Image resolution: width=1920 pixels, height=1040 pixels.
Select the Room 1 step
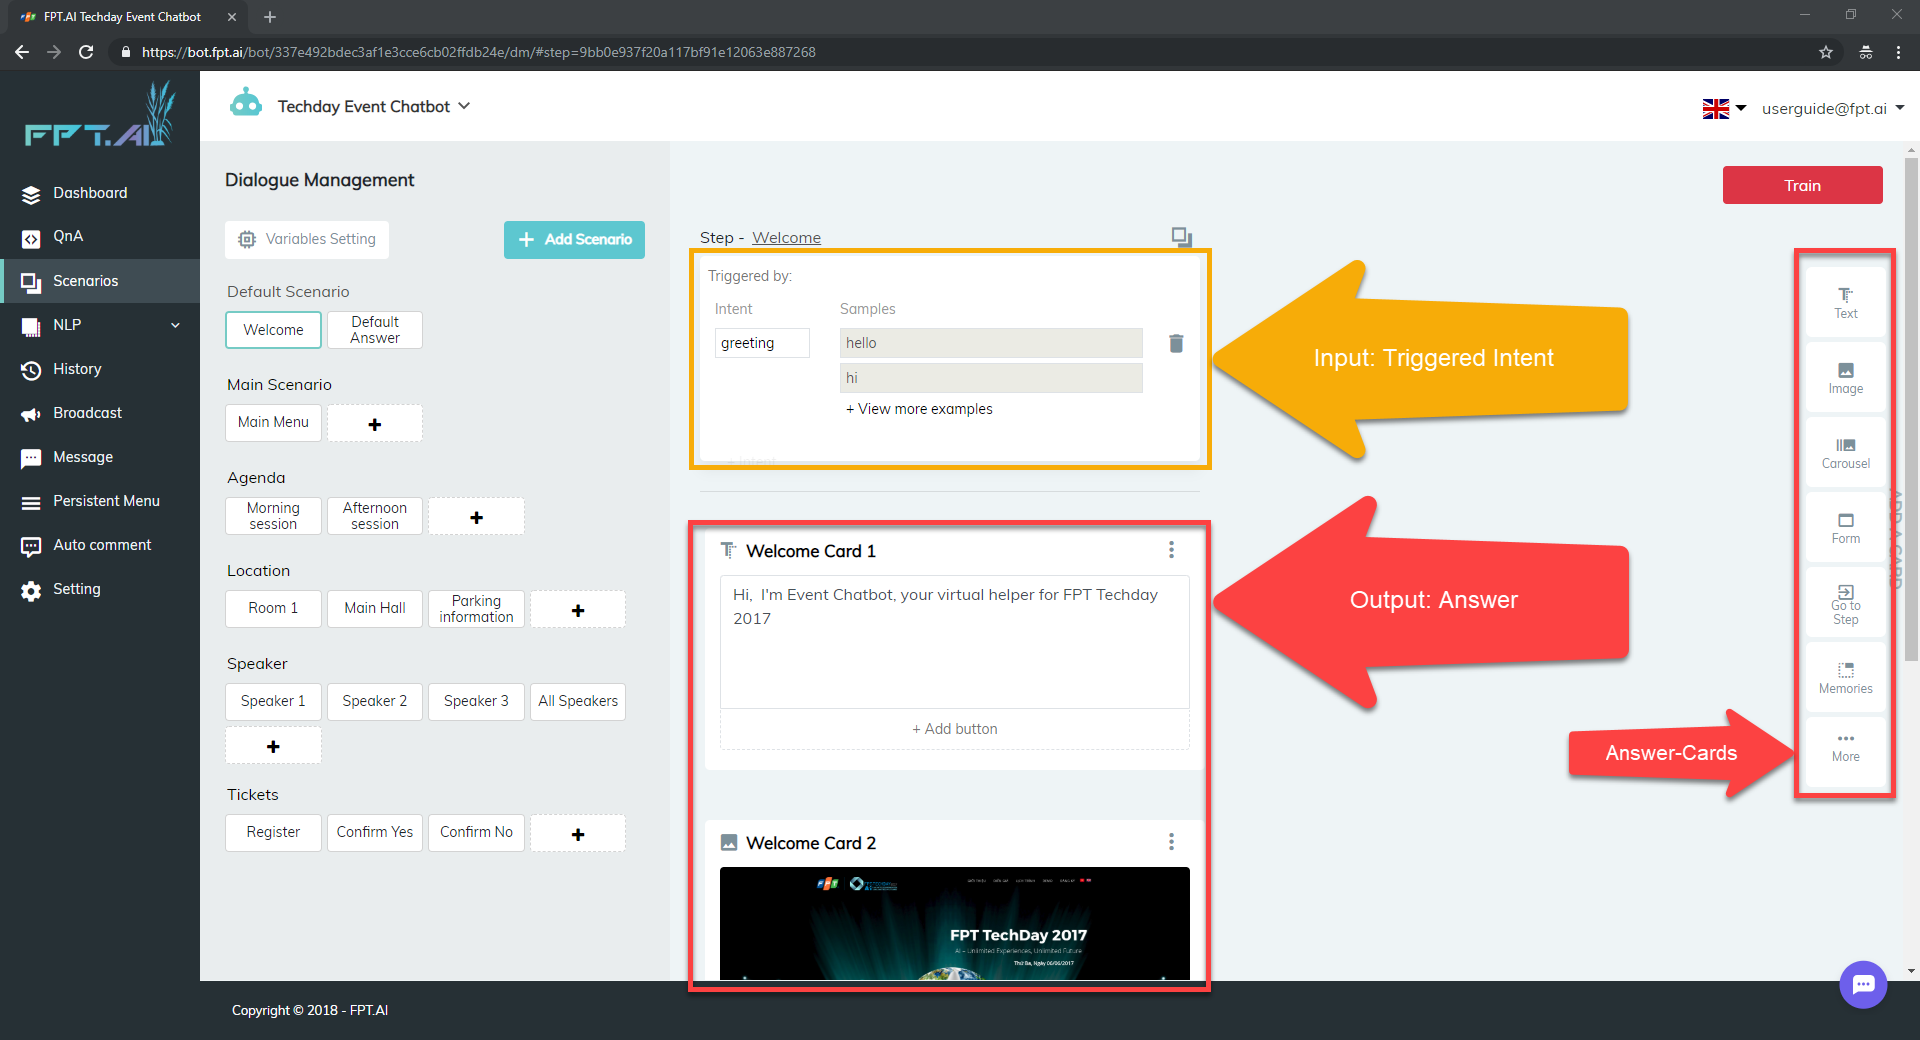coord(273,609)
